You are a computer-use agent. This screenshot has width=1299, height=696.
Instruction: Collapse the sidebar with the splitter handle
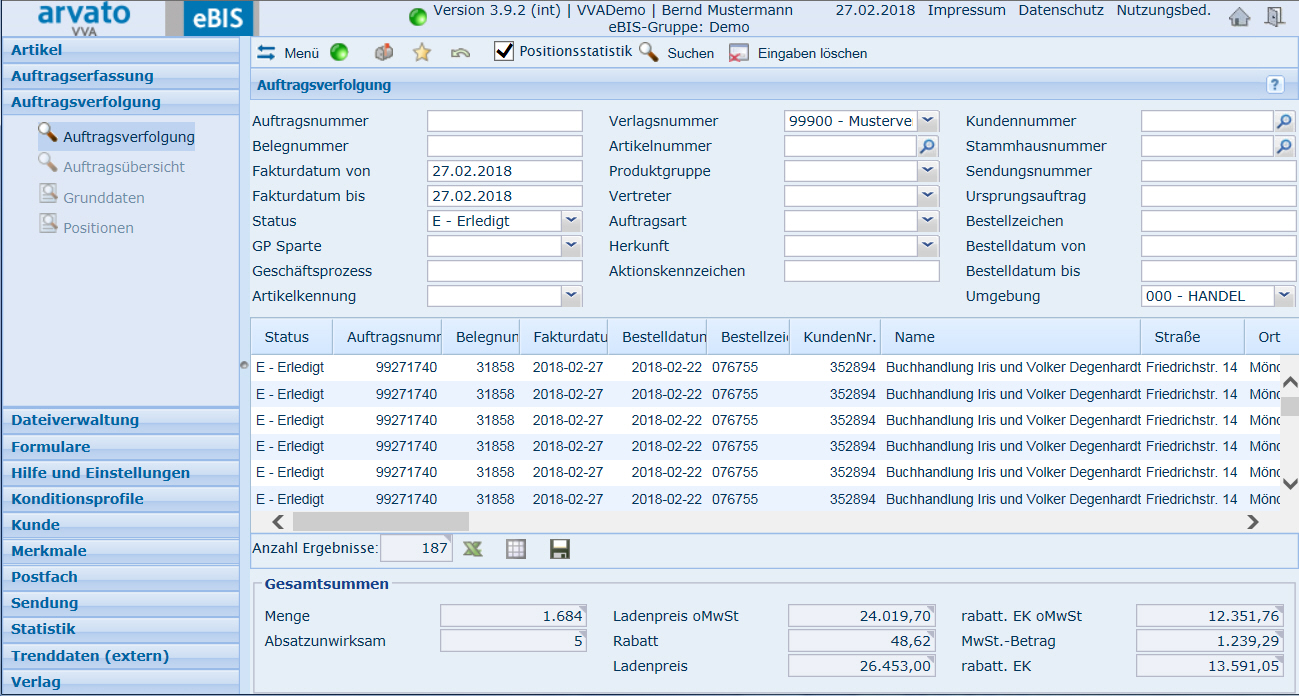click(x=244, y=366)
